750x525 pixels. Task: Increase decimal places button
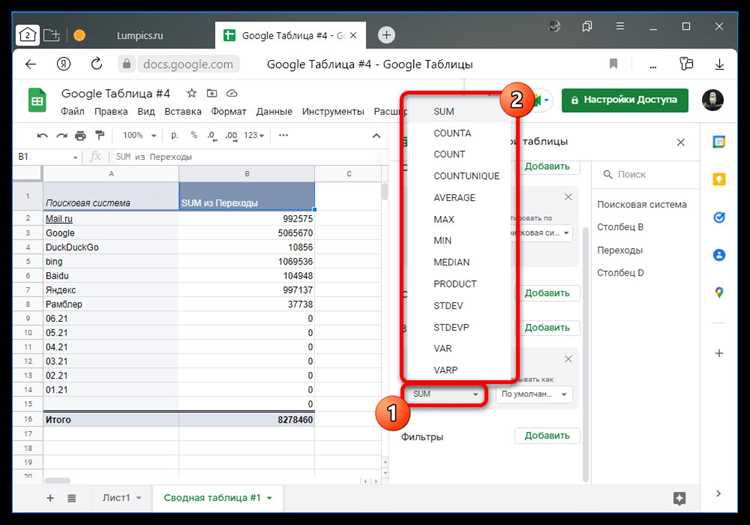point(232,136)
